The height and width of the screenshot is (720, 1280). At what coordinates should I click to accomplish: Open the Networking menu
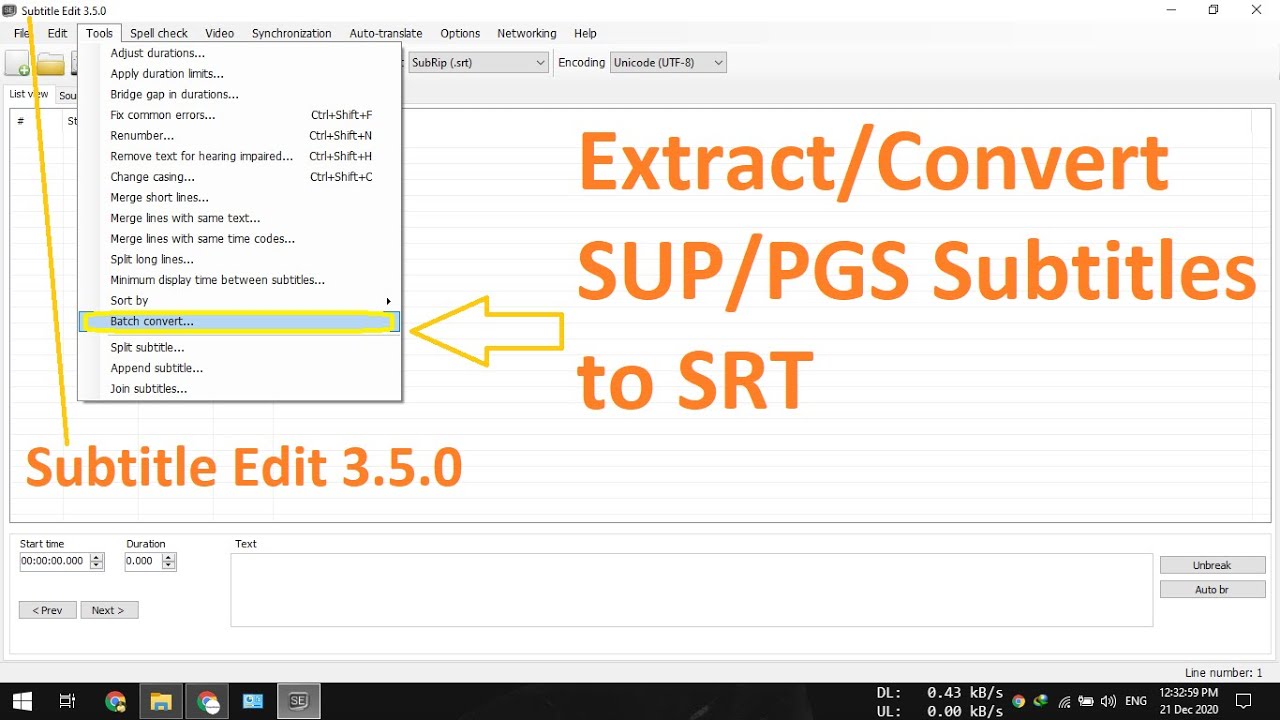(x=526, y=33)
